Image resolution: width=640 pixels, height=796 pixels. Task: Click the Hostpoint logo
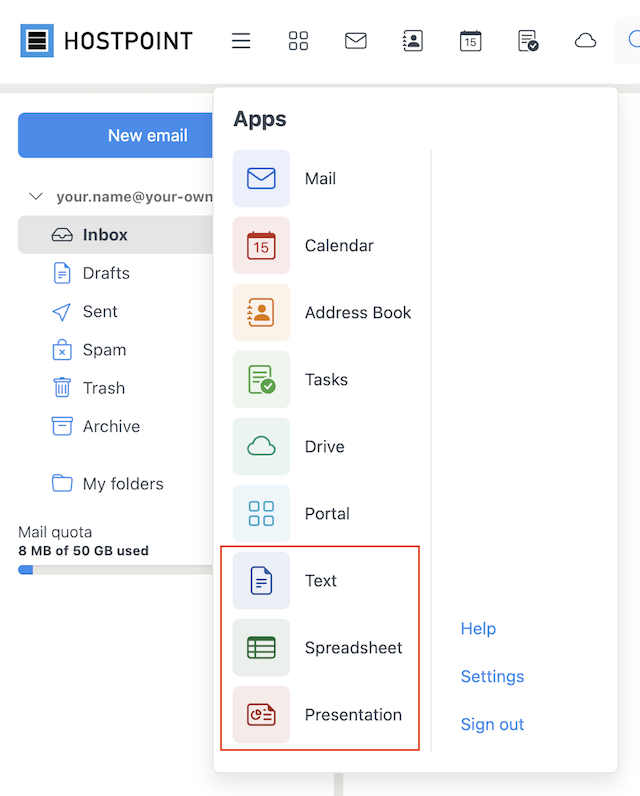(107, 41)
